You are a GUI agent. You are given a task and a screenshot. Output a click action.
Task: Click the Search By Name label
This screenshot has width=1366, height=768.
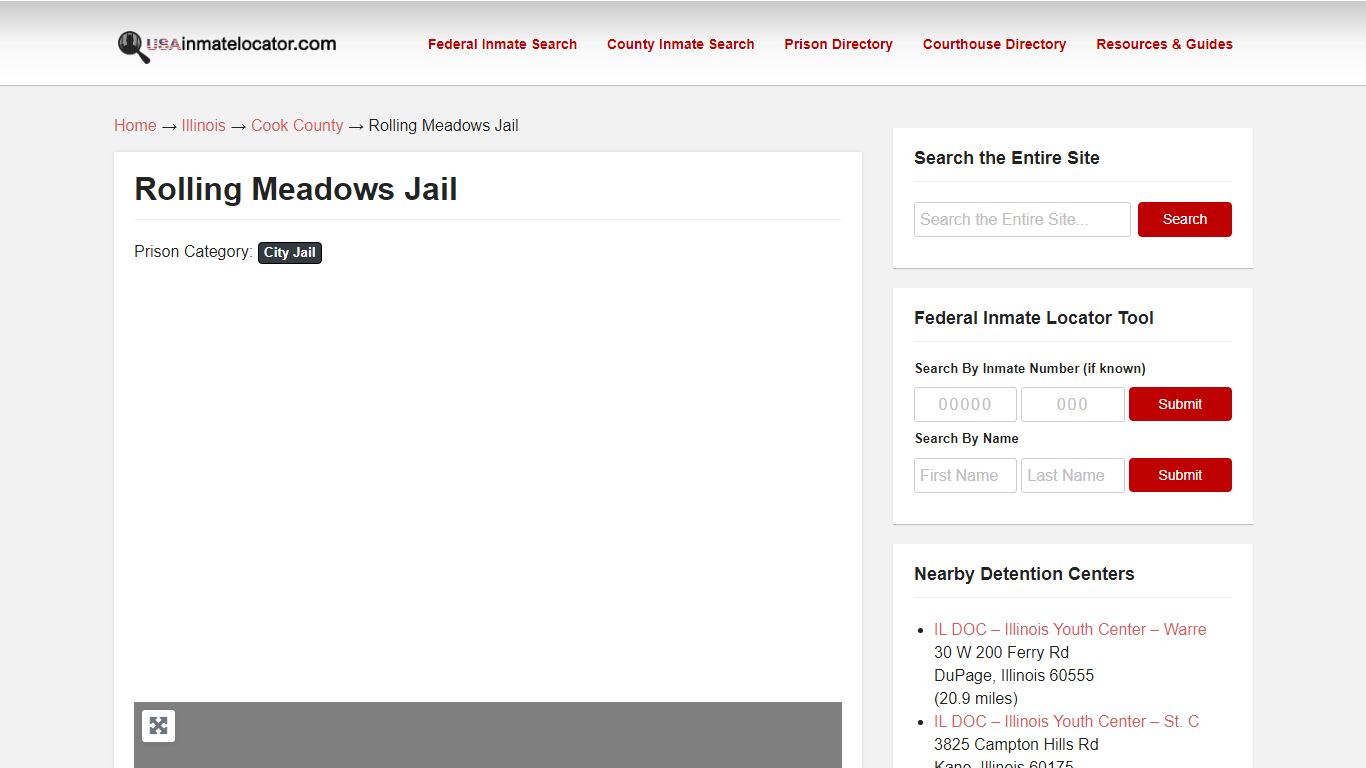tap(967, 438)
